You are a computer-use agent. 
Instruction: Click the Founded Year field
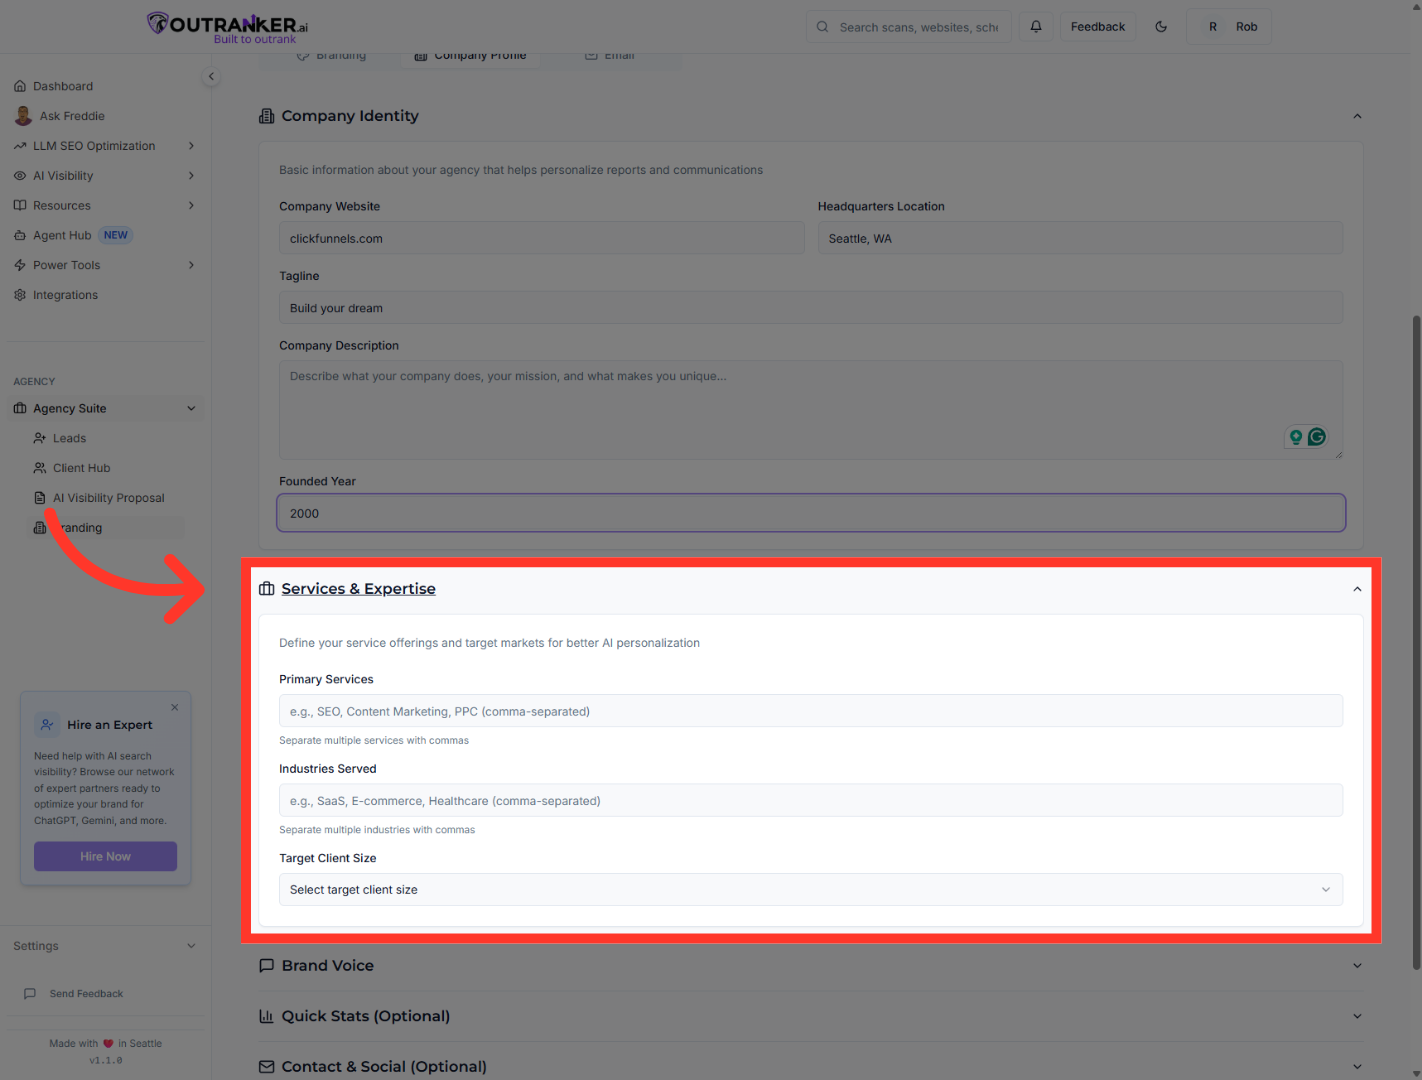point(811,513)
